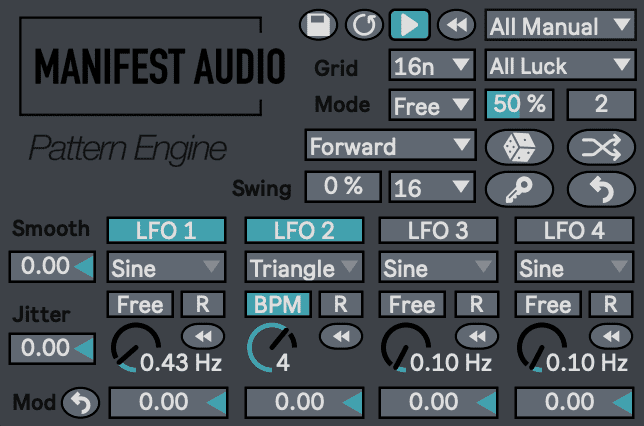Open LFO 4 Sine waveform dropdown
This screenshot has height=426, width=644.
click(x=574, y=267)
